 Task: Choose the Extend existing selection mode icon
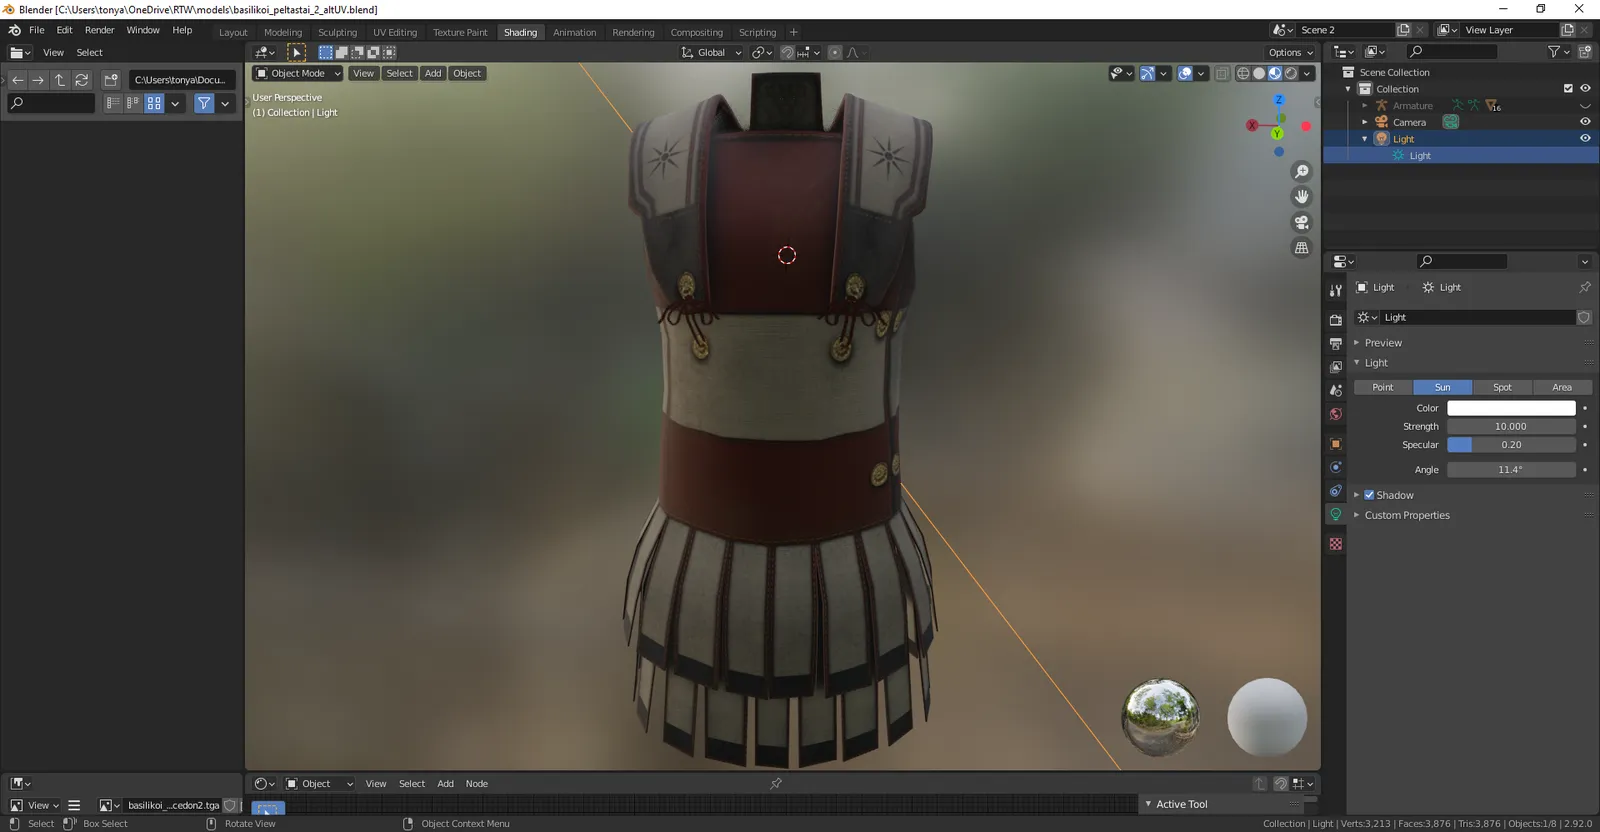342,52
